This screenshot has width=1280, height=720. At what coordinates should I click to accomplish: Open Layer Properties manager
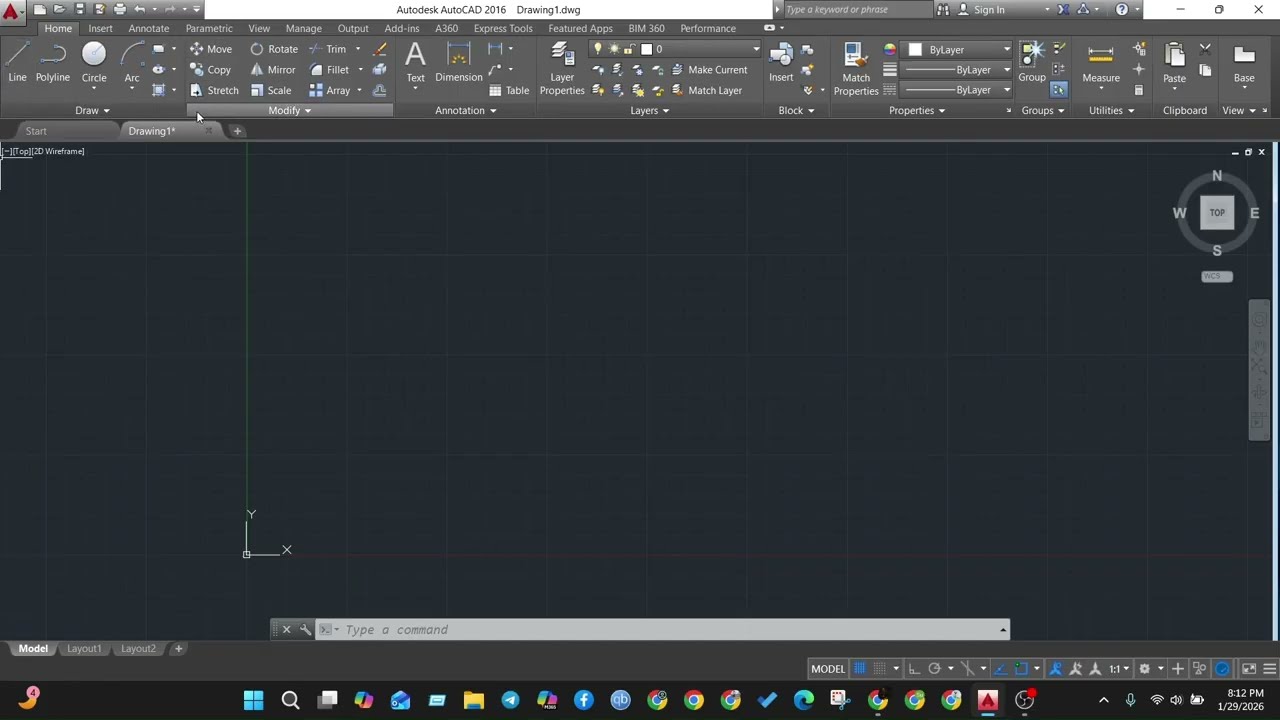(562, 70)
